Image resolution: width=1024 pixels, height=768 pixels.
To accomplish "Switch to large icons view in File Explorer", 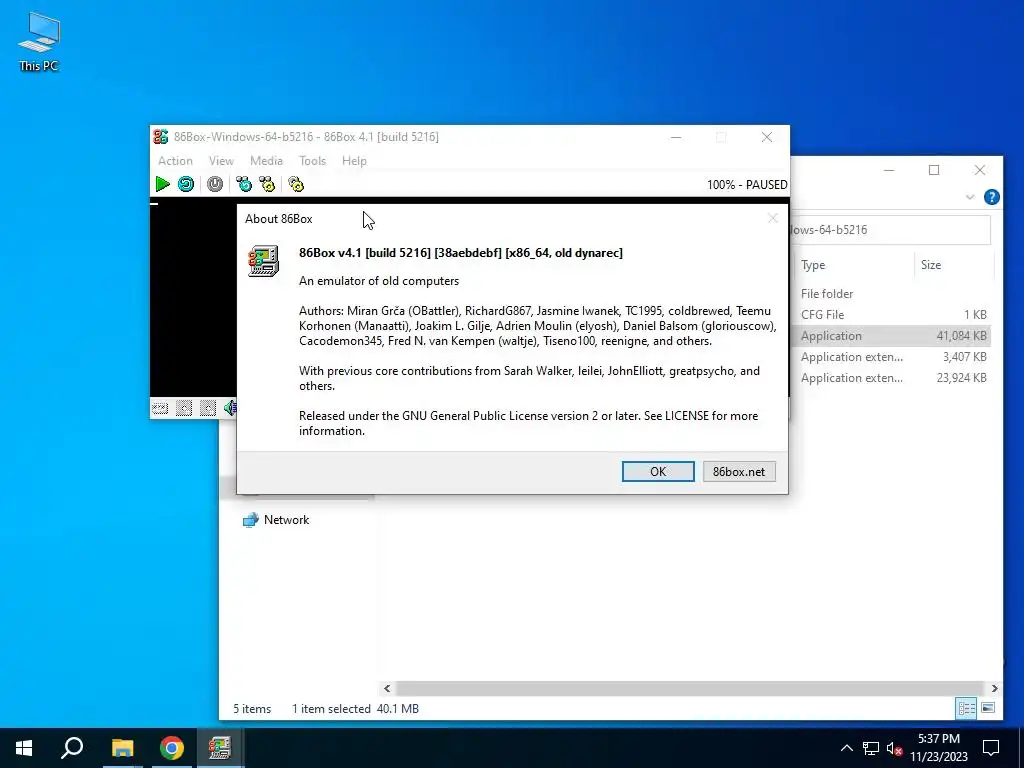I will [x=988, y=709].
